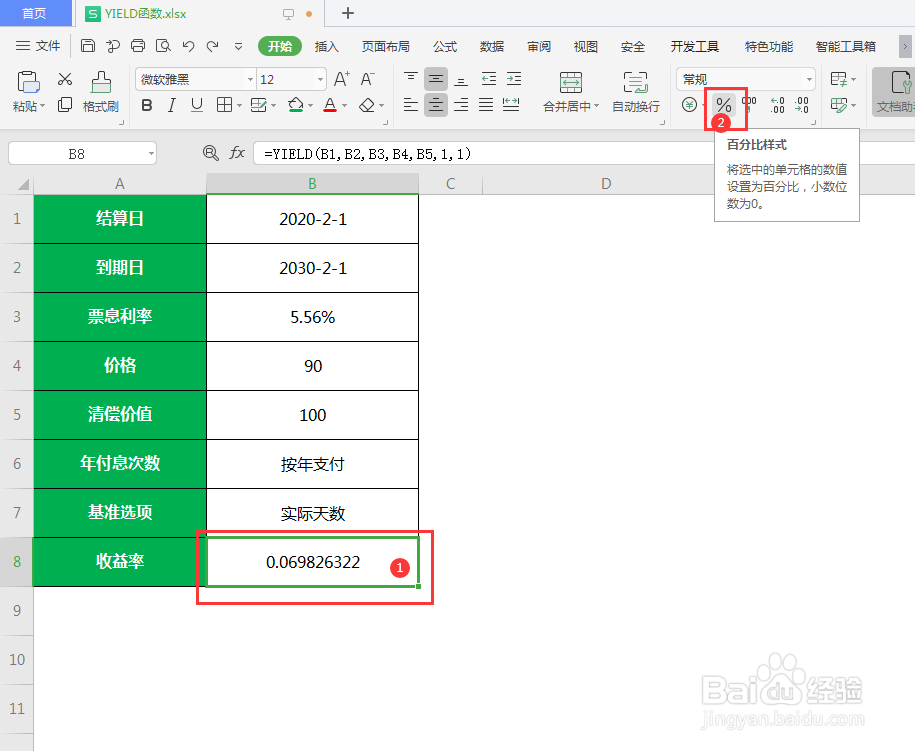Apply Percent Style (%) format
Viewport: 915px width, 751px height.
click(724, 105)
